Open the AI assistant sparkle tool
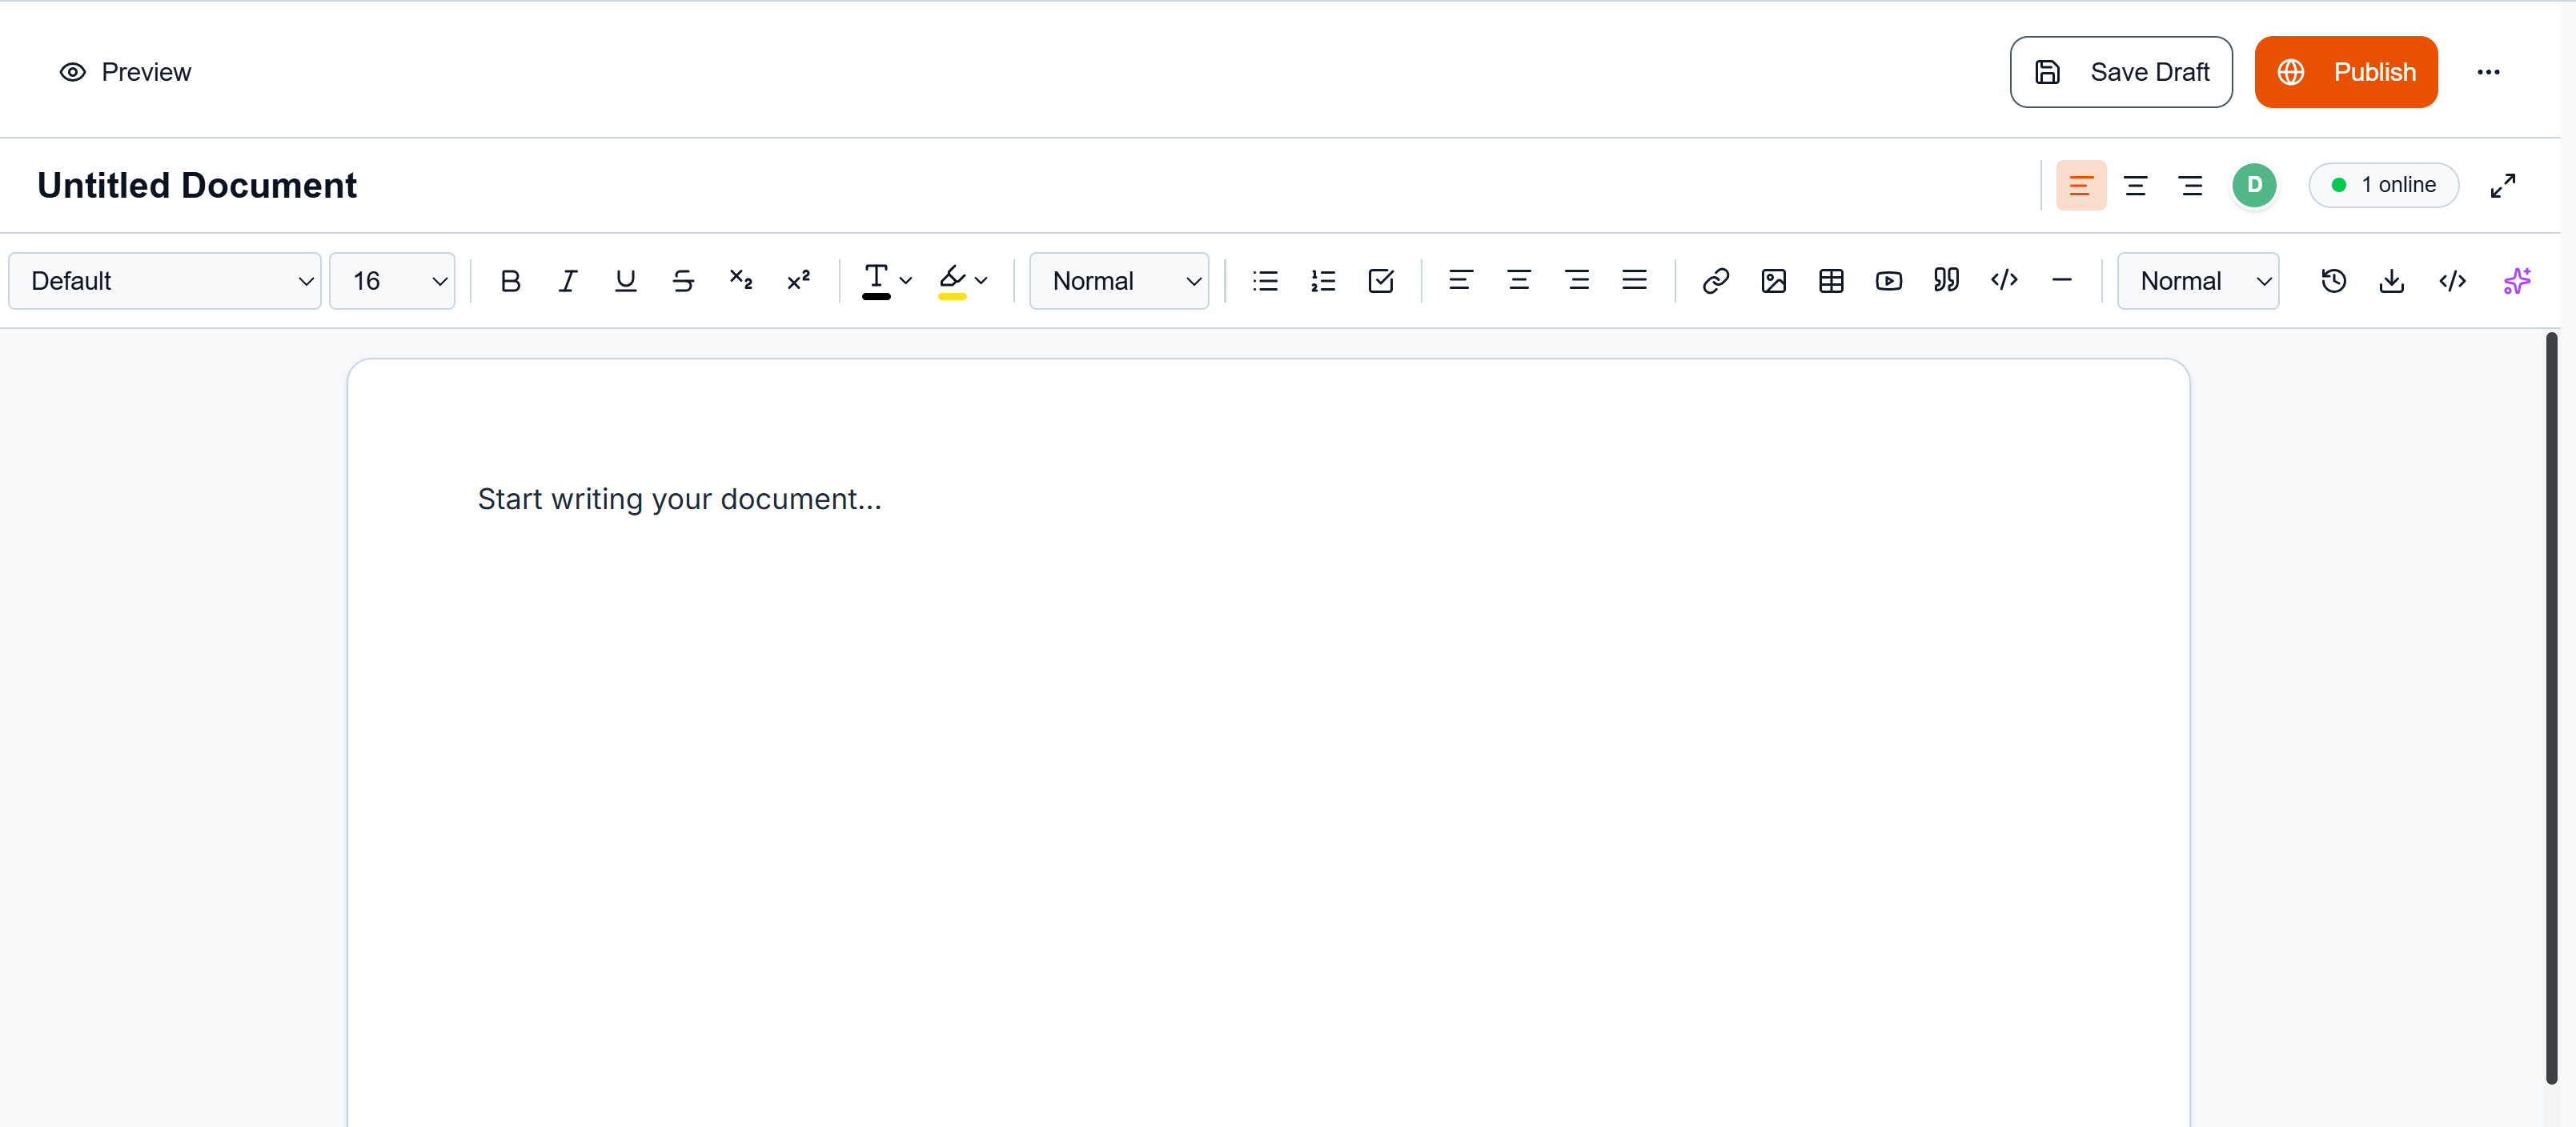Screen dimensions: 2576x1127 2518,281
